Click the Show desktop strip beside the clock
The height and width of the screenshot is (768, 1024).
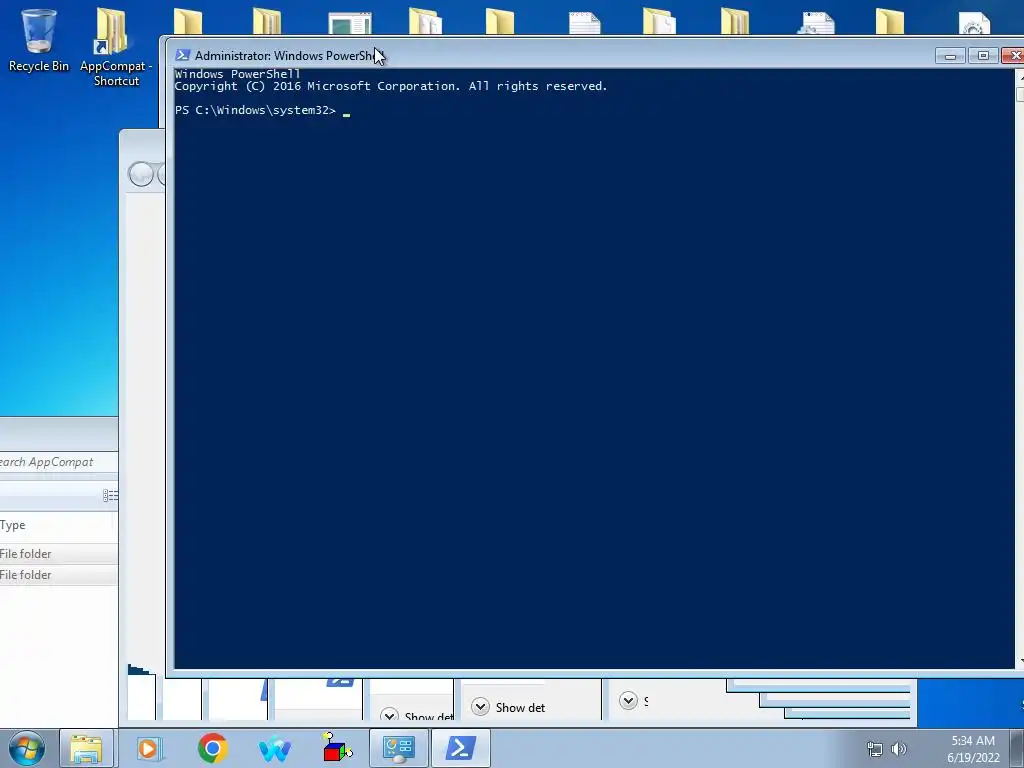pos(1017,748)
